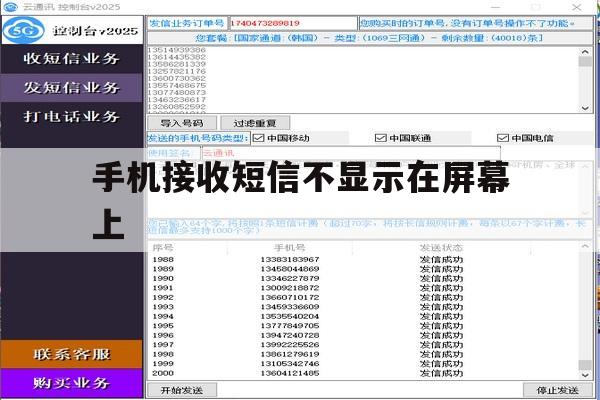The width and height of the screenshot is (600, 400).
Task: Click 发信成功 status in row 1998
Action: [441, 354]
